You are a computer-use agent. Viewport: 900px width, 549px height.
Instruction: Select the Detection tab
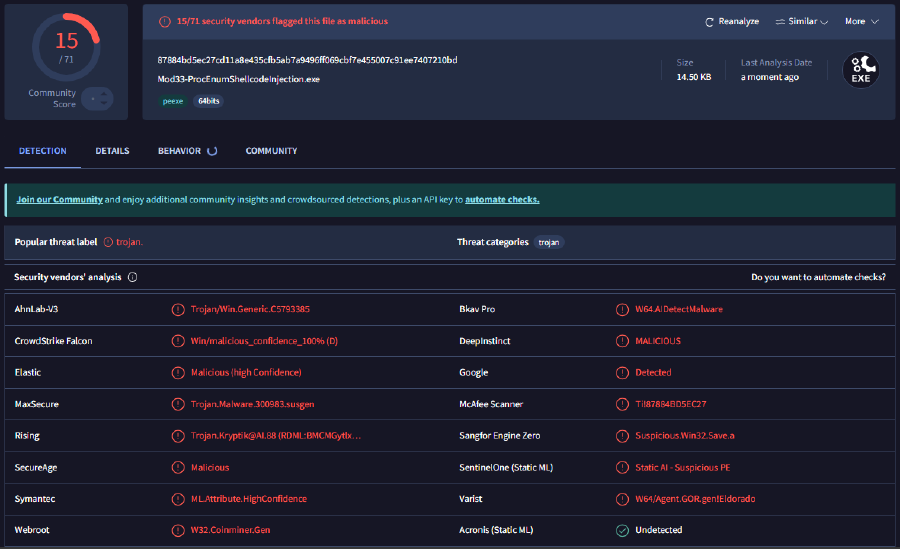tap(43, 151)
